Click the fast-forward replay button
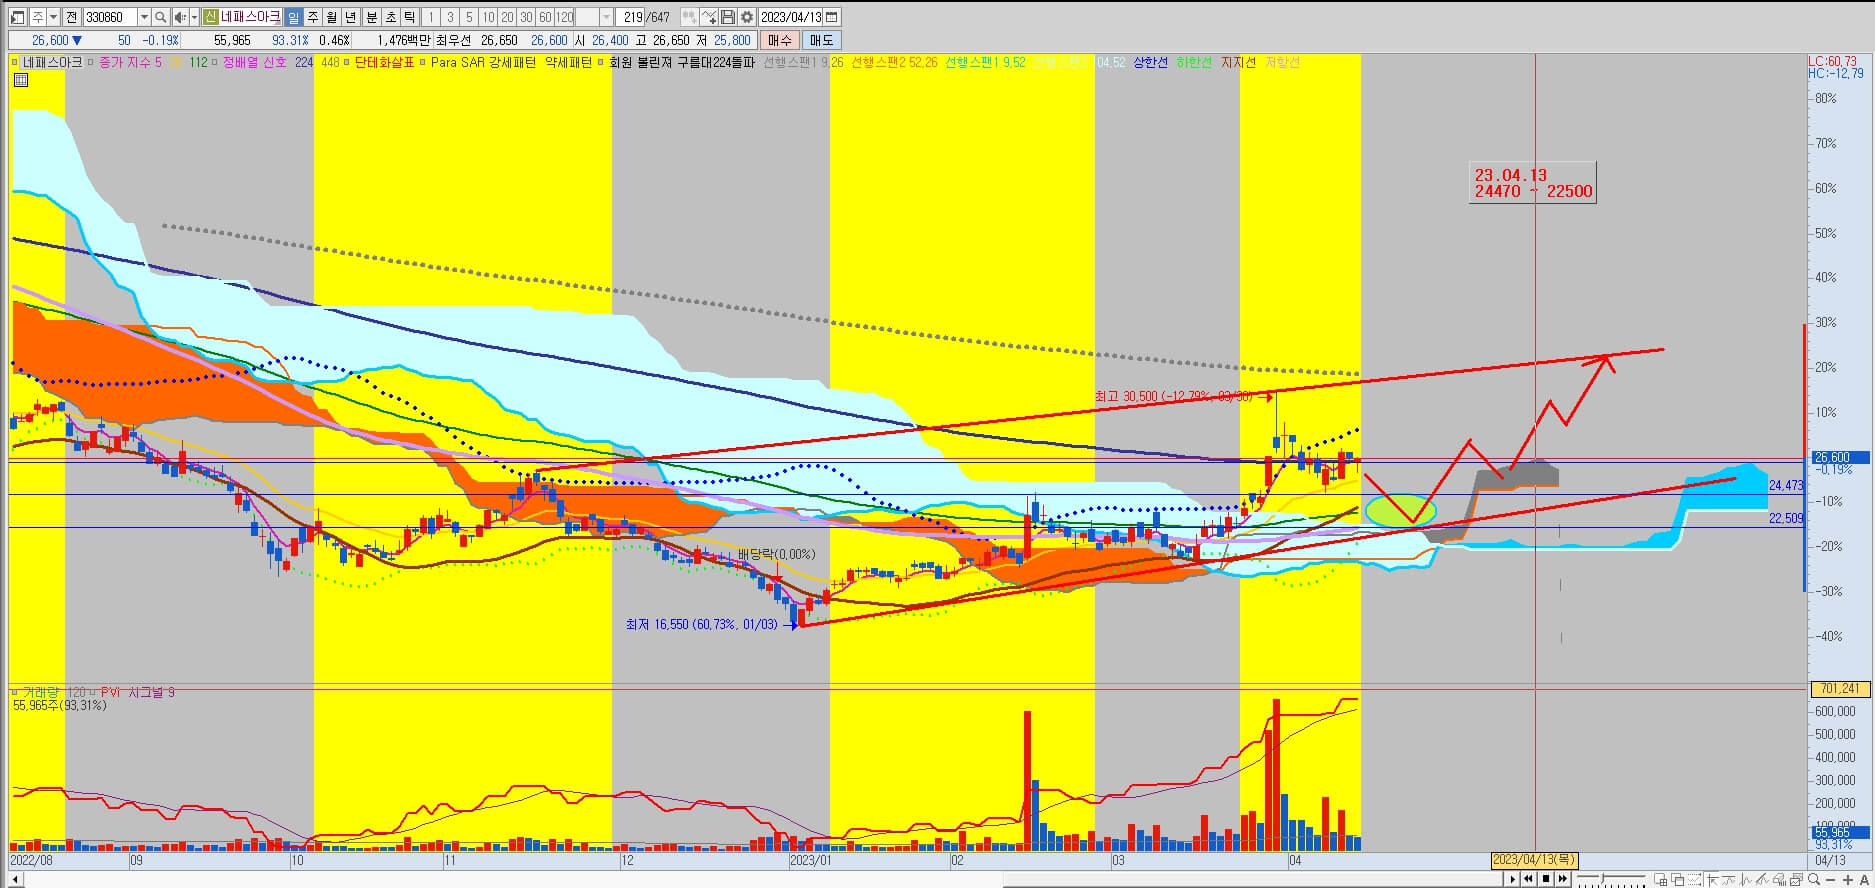Image resolution: width=1875 pixels, height=888 pixels. (x=1563, y=878)
